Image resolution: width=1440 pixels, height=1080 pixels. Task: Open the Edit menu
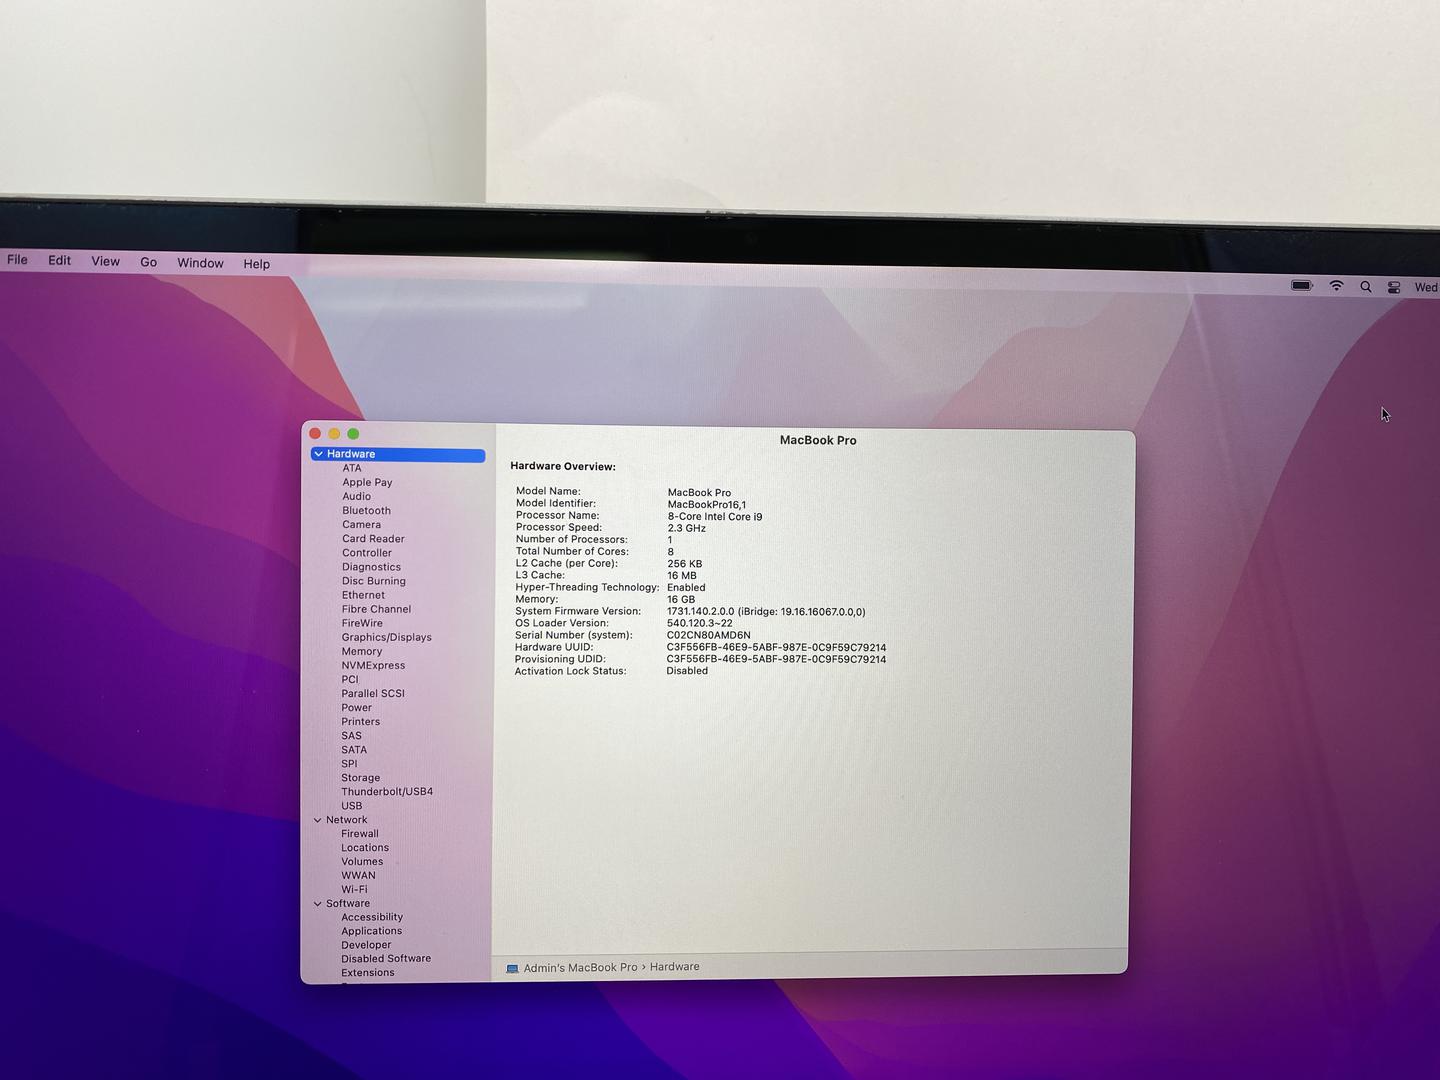click(x=60, y=260)
